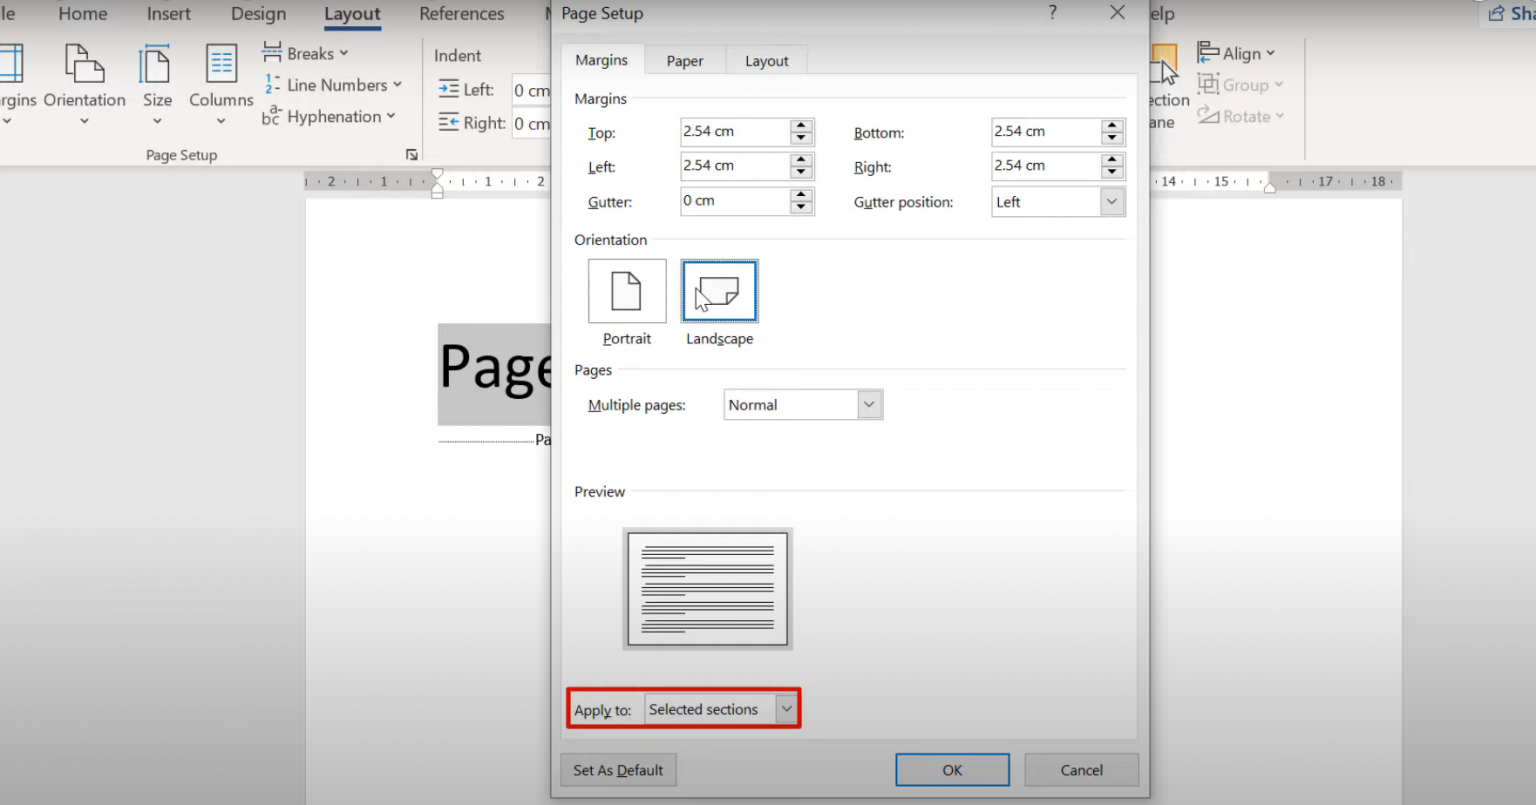Choose the Portrait orientation icon
The width and height of the screenshot is (1536, 805).
[x=627, y=291]
